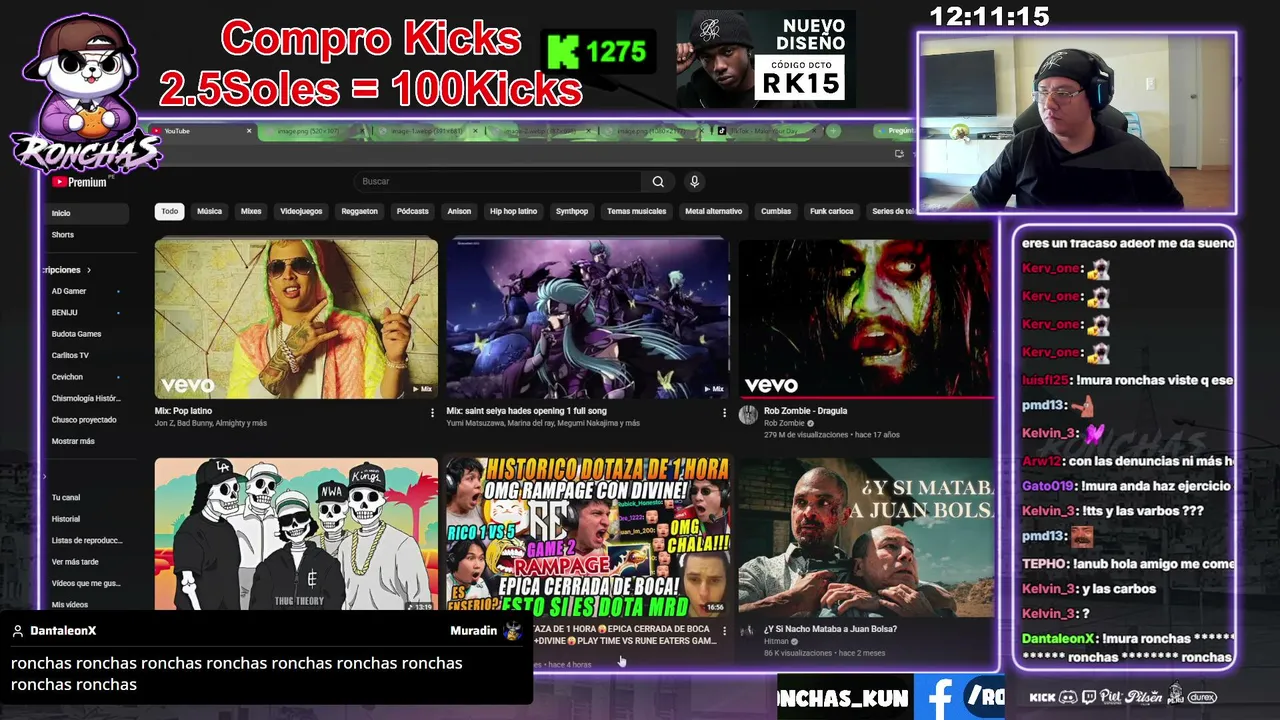Open options menu for Mix: Pop latino
This screenshot has height=720, width=1280.
pyautogui.click(x=432, y=412)
